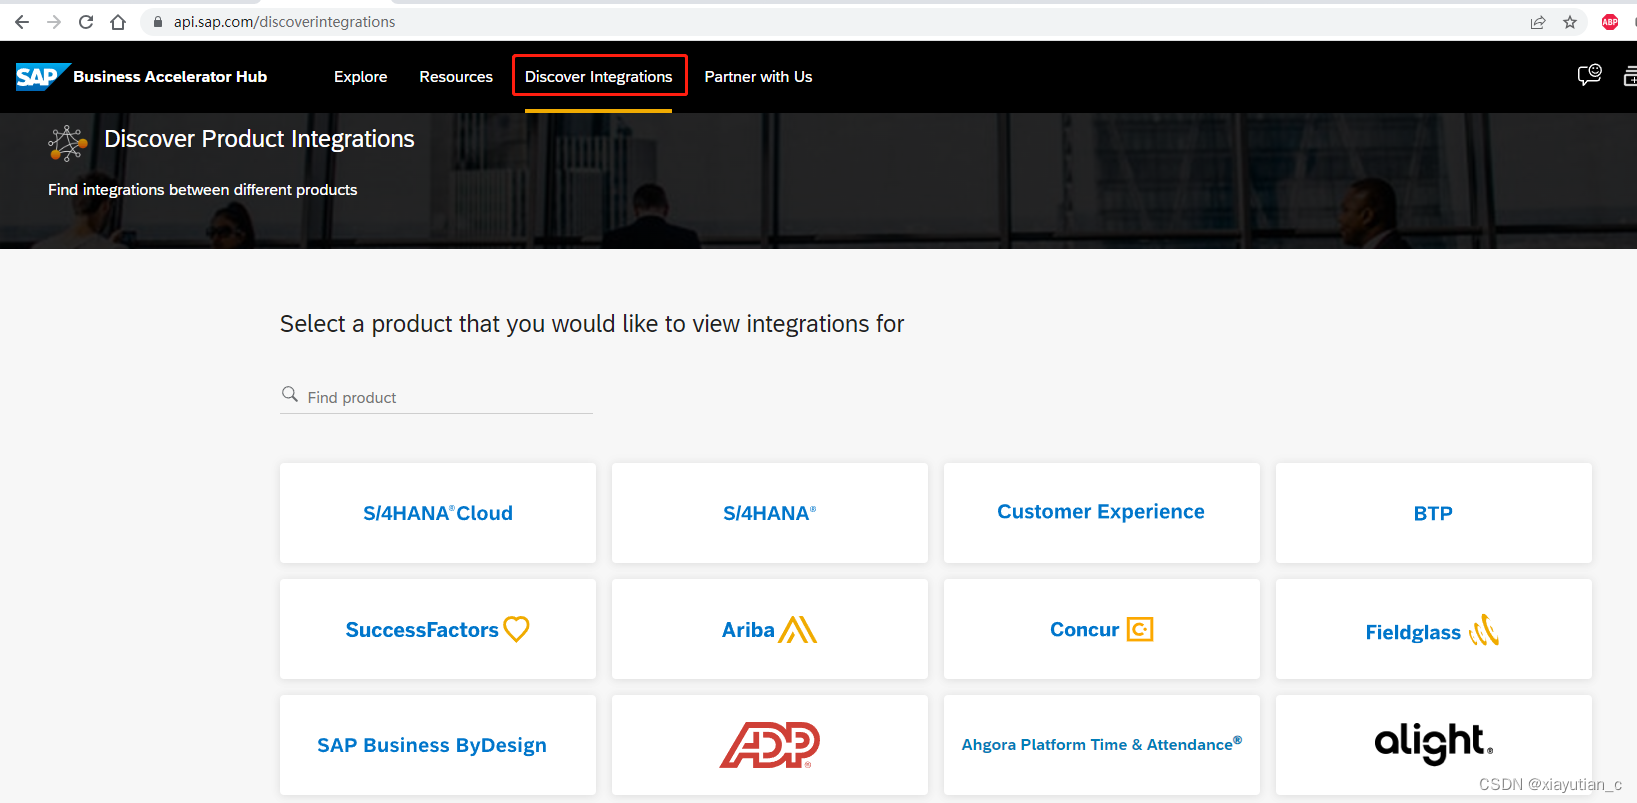Viewport: 1637px width, 803px height.
Task: Click the SAP logo
Action: 42,77
